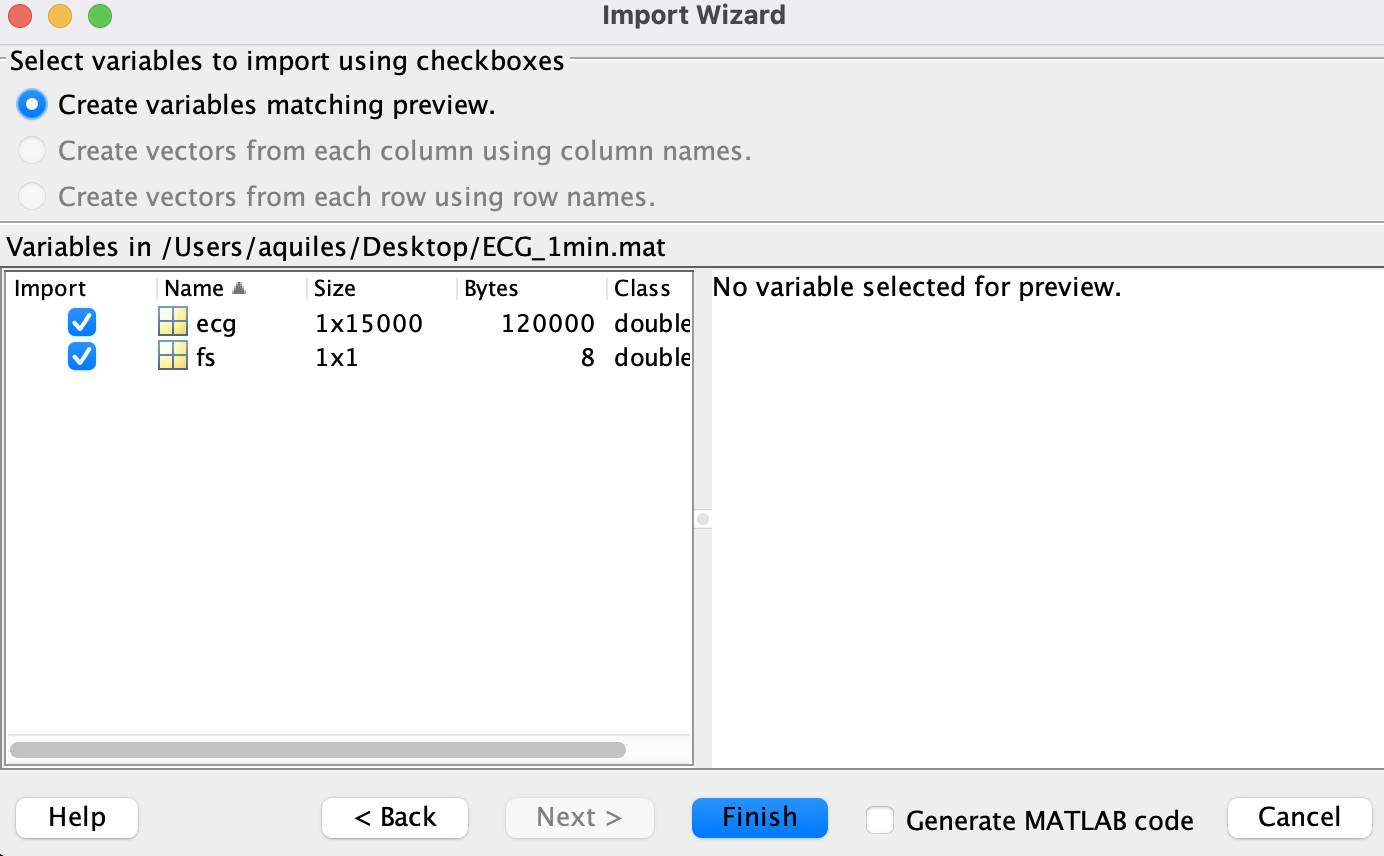The image size is (1384, 856).
Task: Select Create variables matching preview
Action: point(31,104)
